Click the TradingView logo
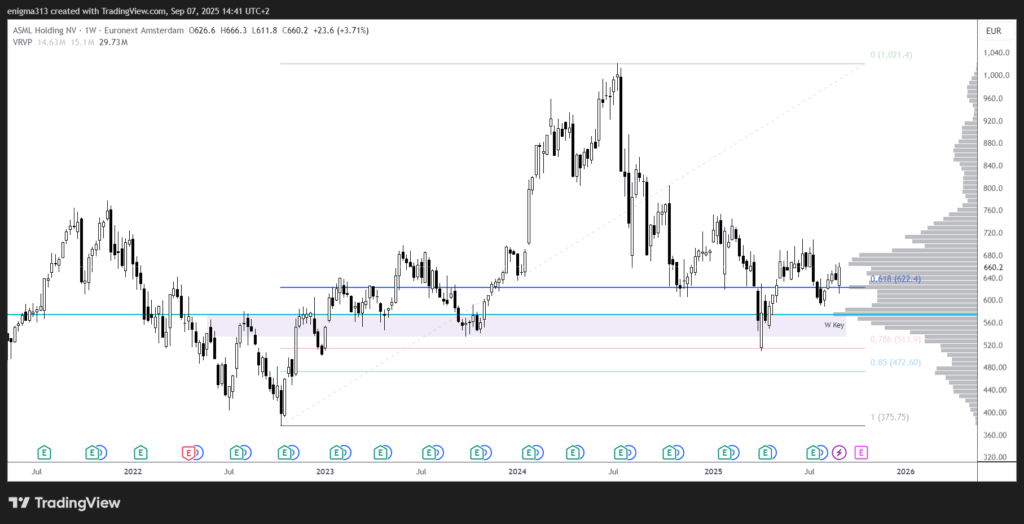Image resolution: width=1024 pixels, height=524 pixels. [64, 502]
